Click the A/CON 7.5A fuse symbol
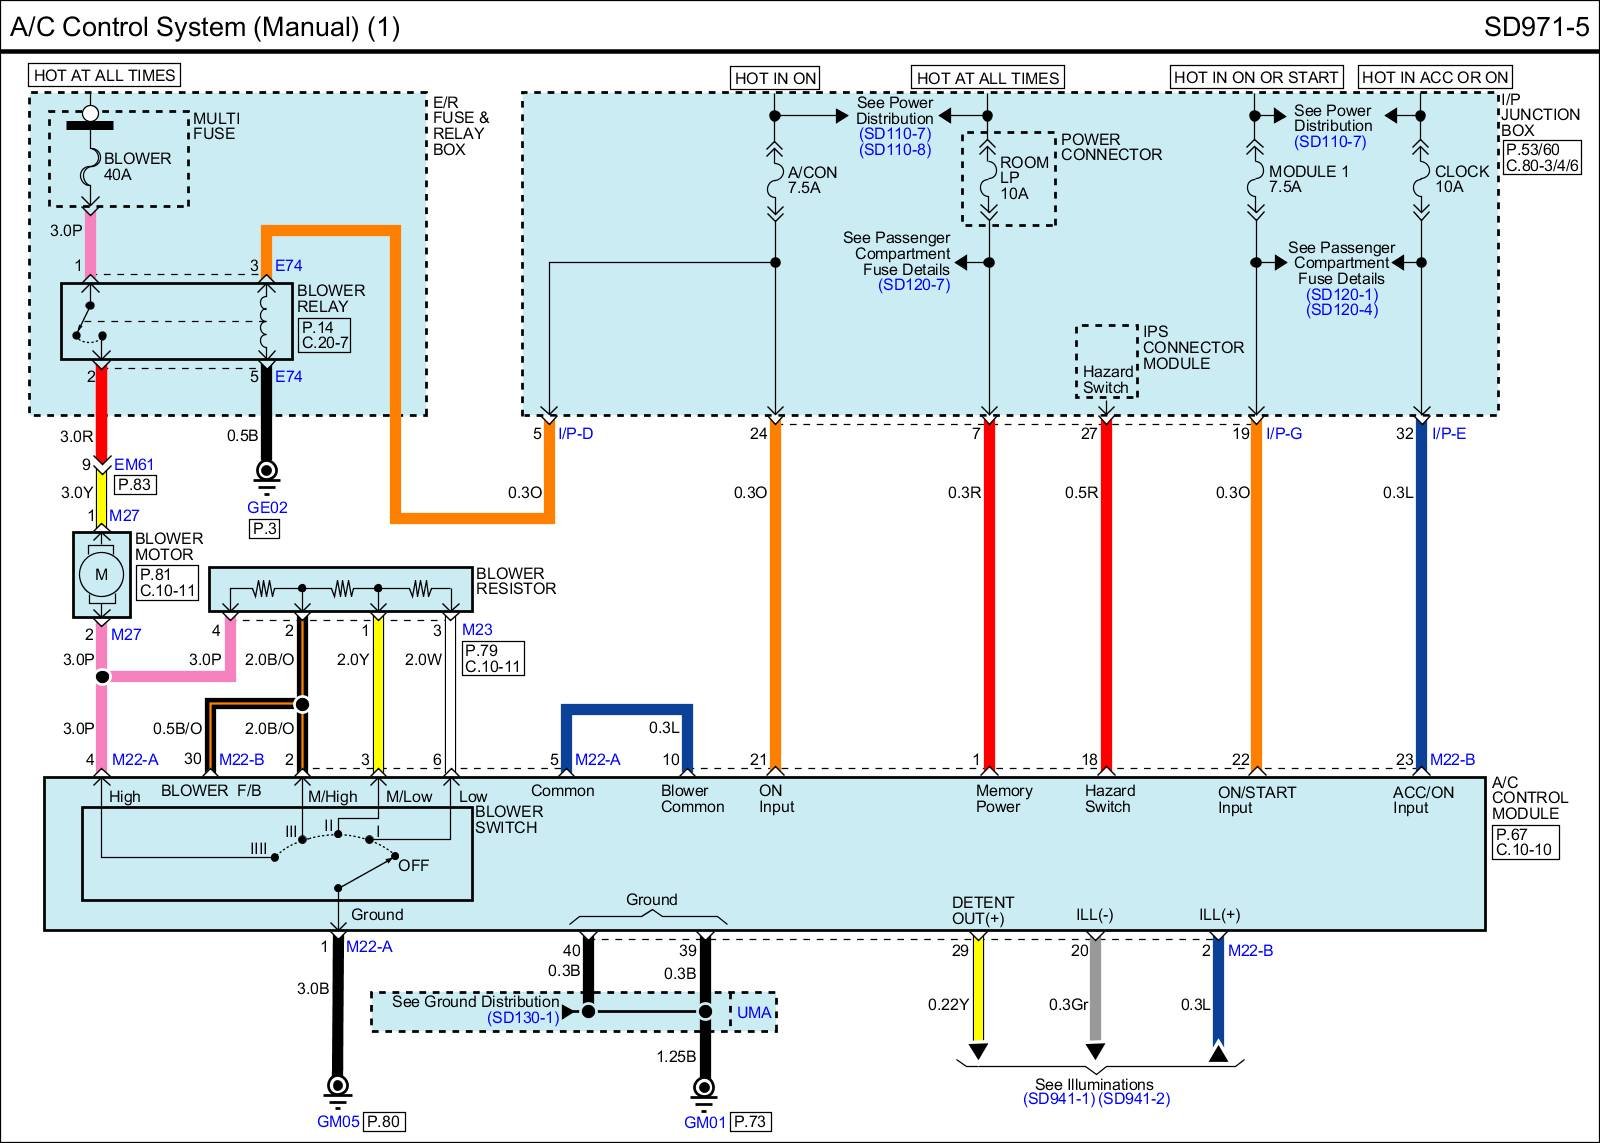The height and width of the screenshot is (1143, 1600). pos(775,181)
